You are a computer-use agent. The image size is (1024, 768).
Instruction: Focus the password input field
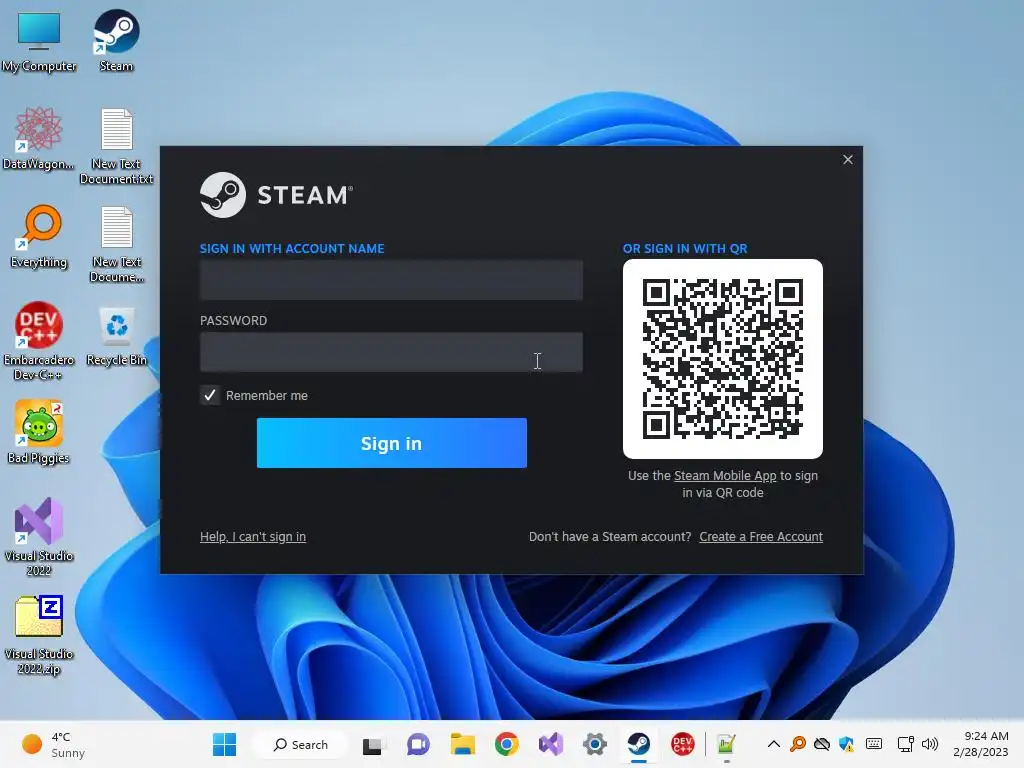coord(391,352)
